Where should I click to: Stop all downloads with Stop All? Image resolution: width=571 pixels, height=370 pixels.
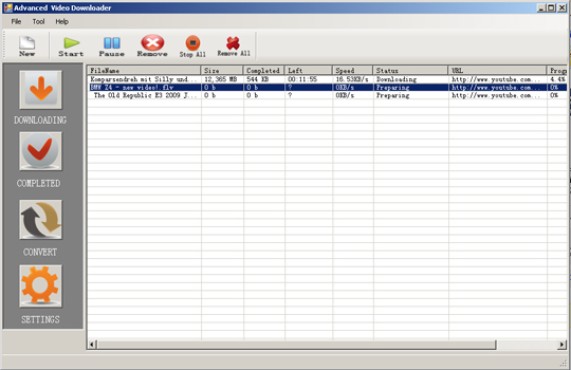coord(193,46)
